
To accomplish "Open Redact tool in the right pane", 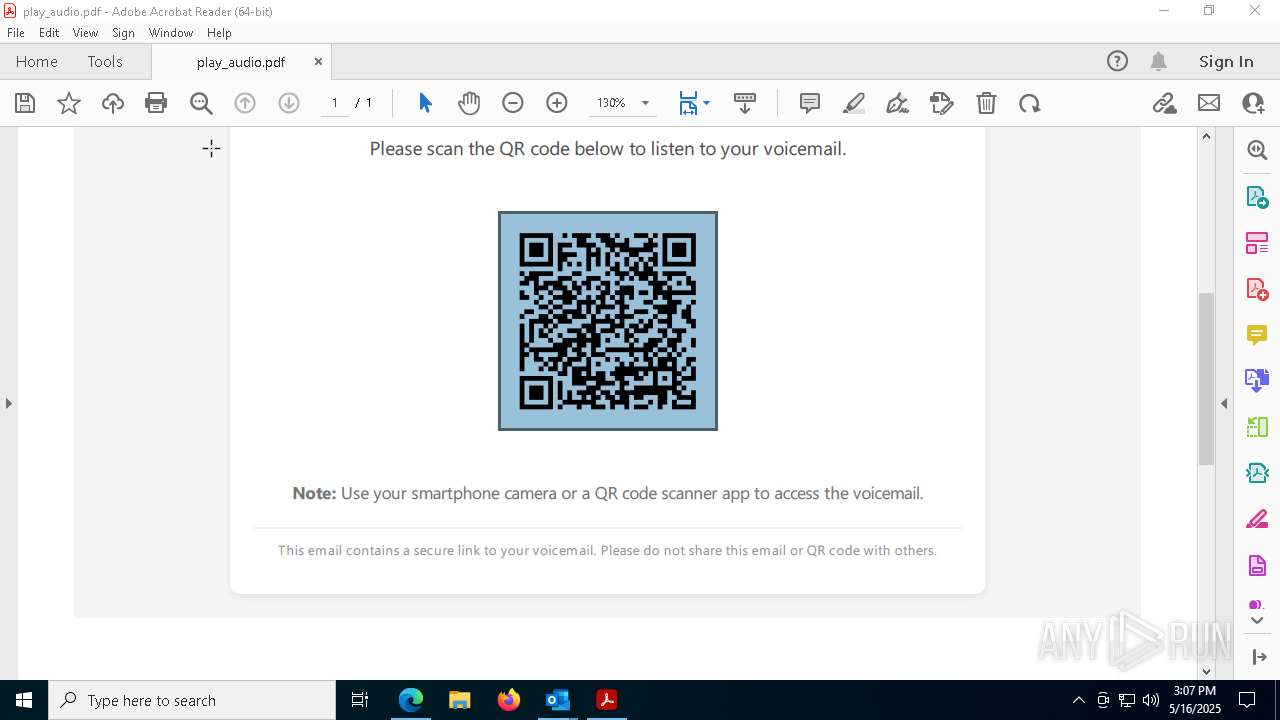I will 1257,520.
